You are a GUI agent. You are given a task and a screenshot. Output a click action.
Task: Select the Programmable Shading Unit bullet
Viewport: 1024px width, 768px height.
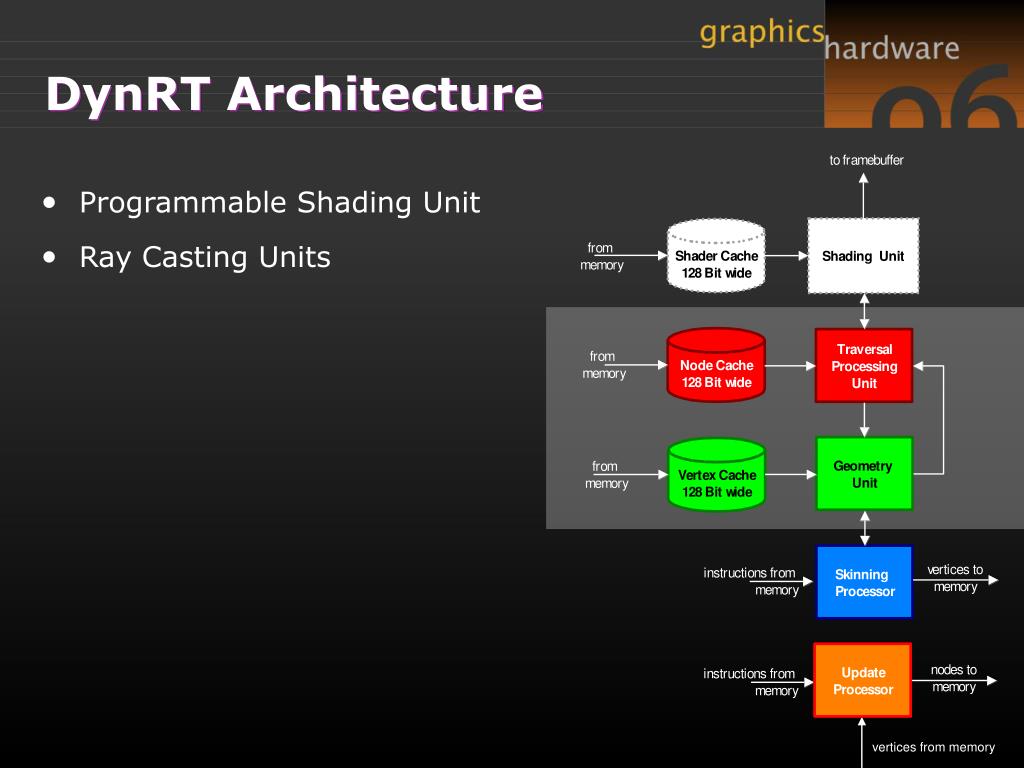[x=280, y=202]
